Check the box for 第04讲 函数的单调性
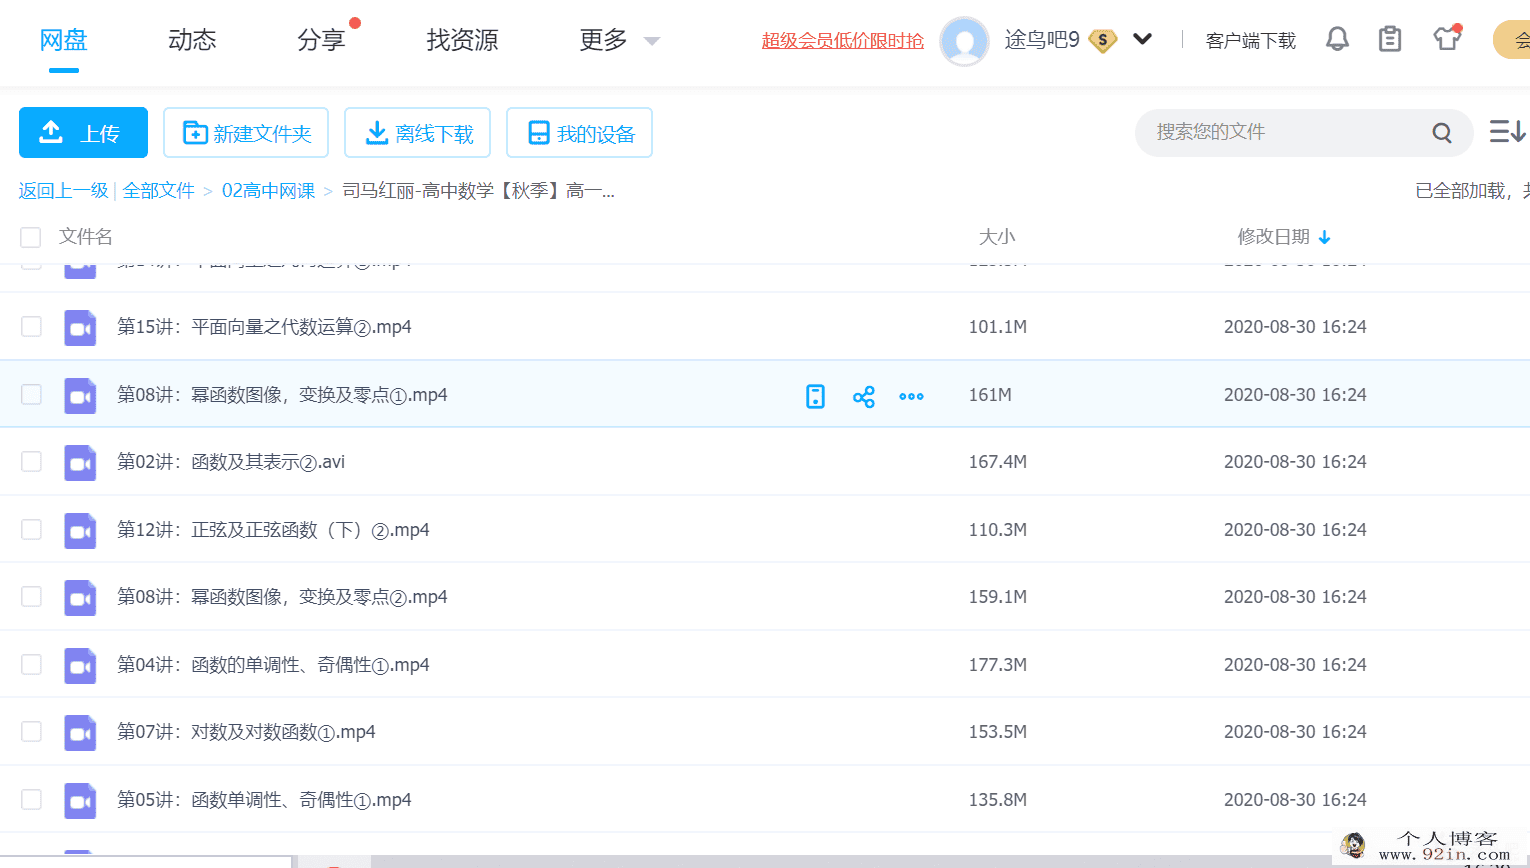Viewport: 1530px width, 868px height. click(31, 664)
